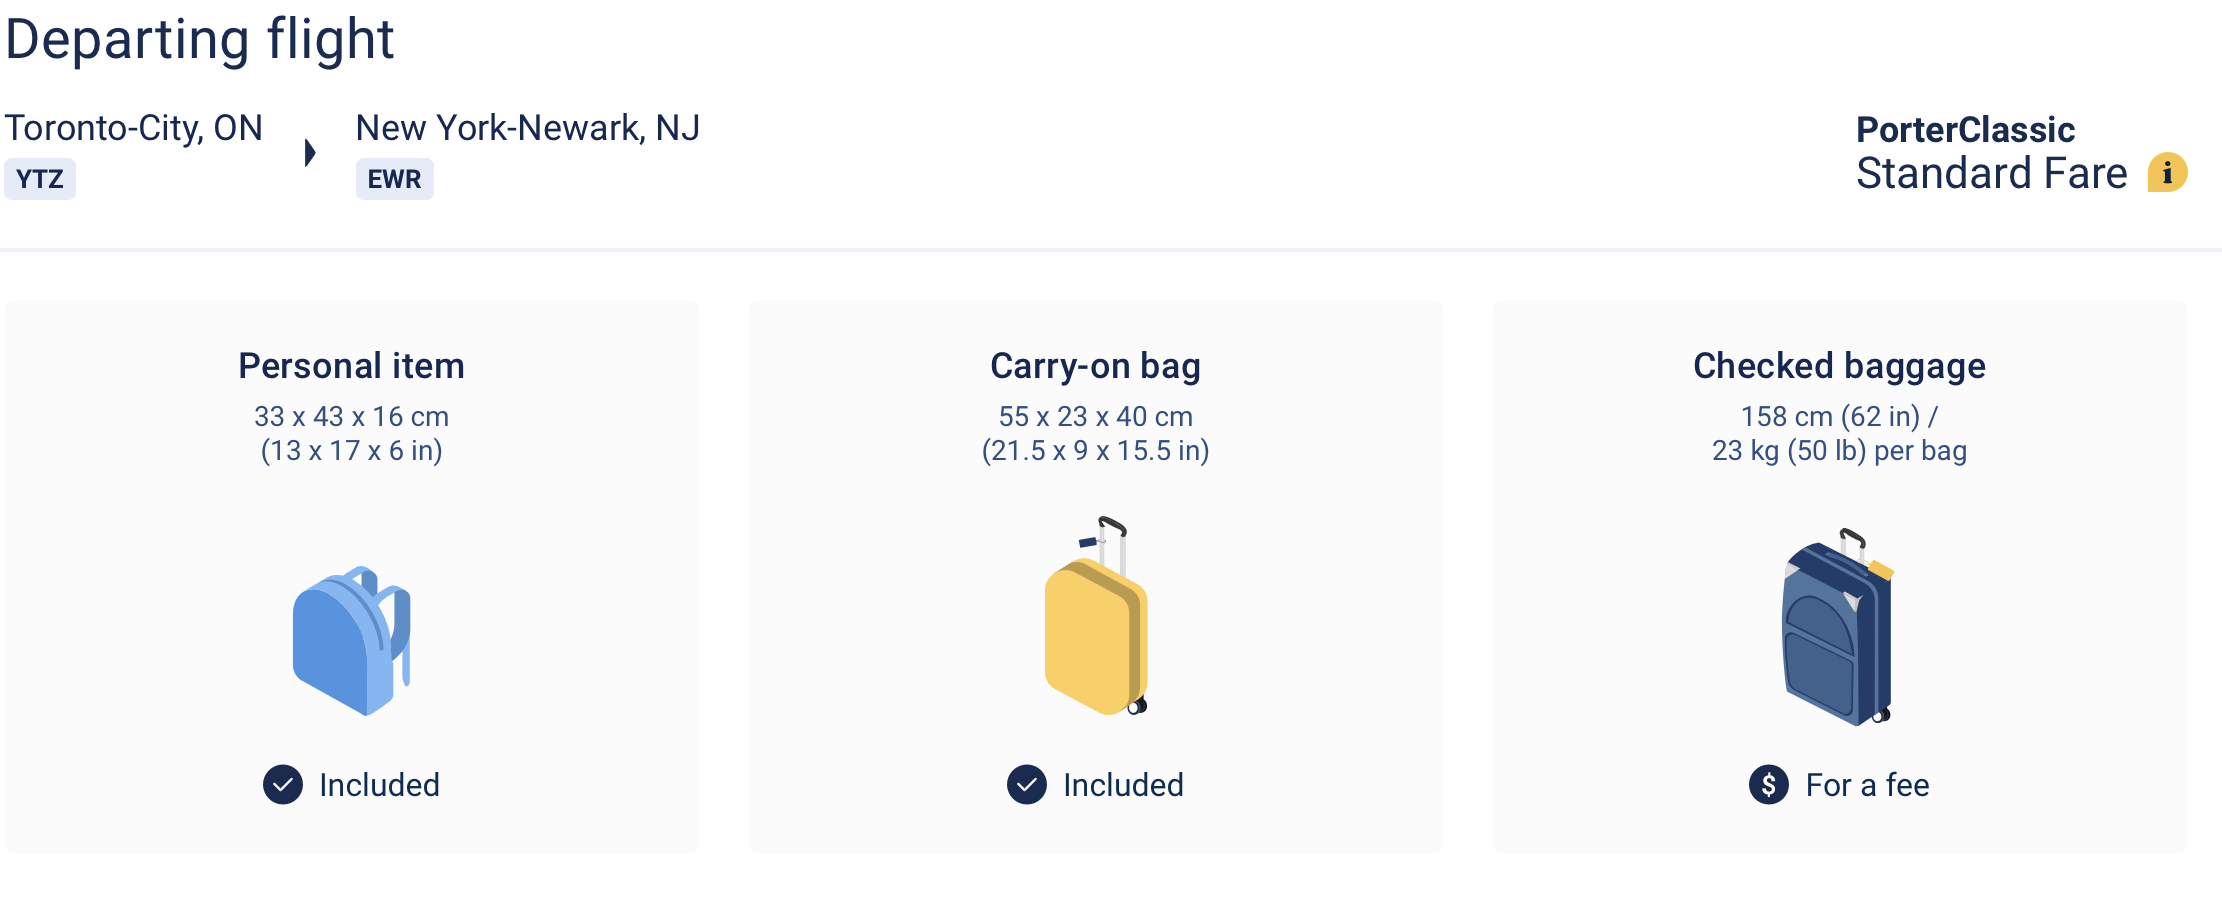
Task: Click the checkmark icon under Carry-on bag
Action: pos(1027,785)
